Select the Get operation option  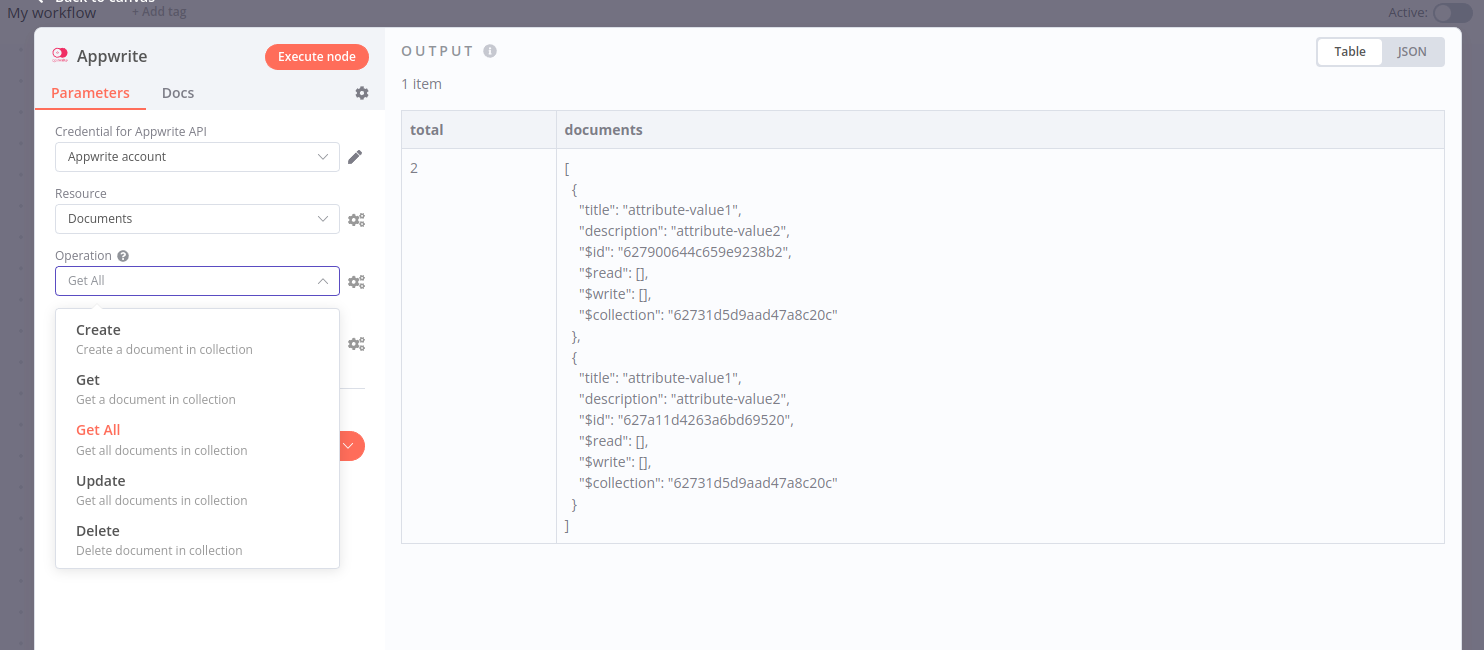pos(198,389)
